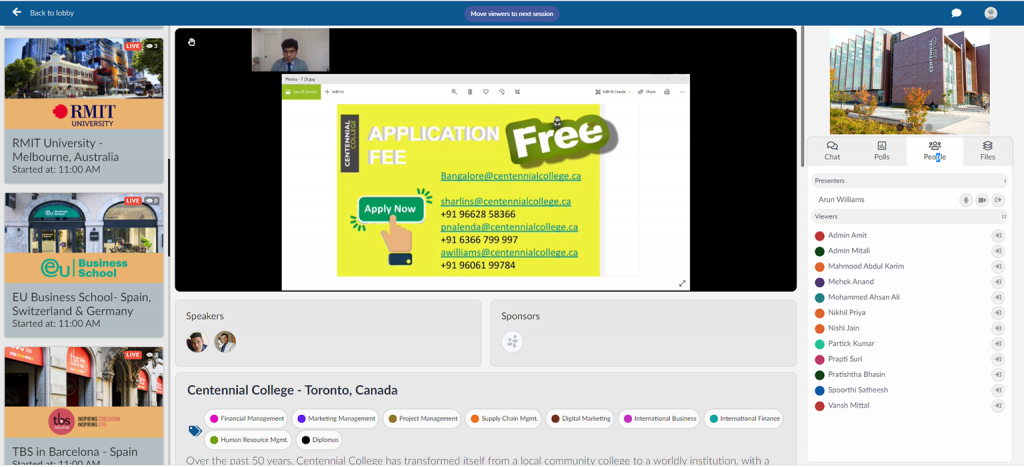1024x467 pixels.
Task: Select the Supply Chain Mgmt. tag
Action: click(x=503, y=419)
